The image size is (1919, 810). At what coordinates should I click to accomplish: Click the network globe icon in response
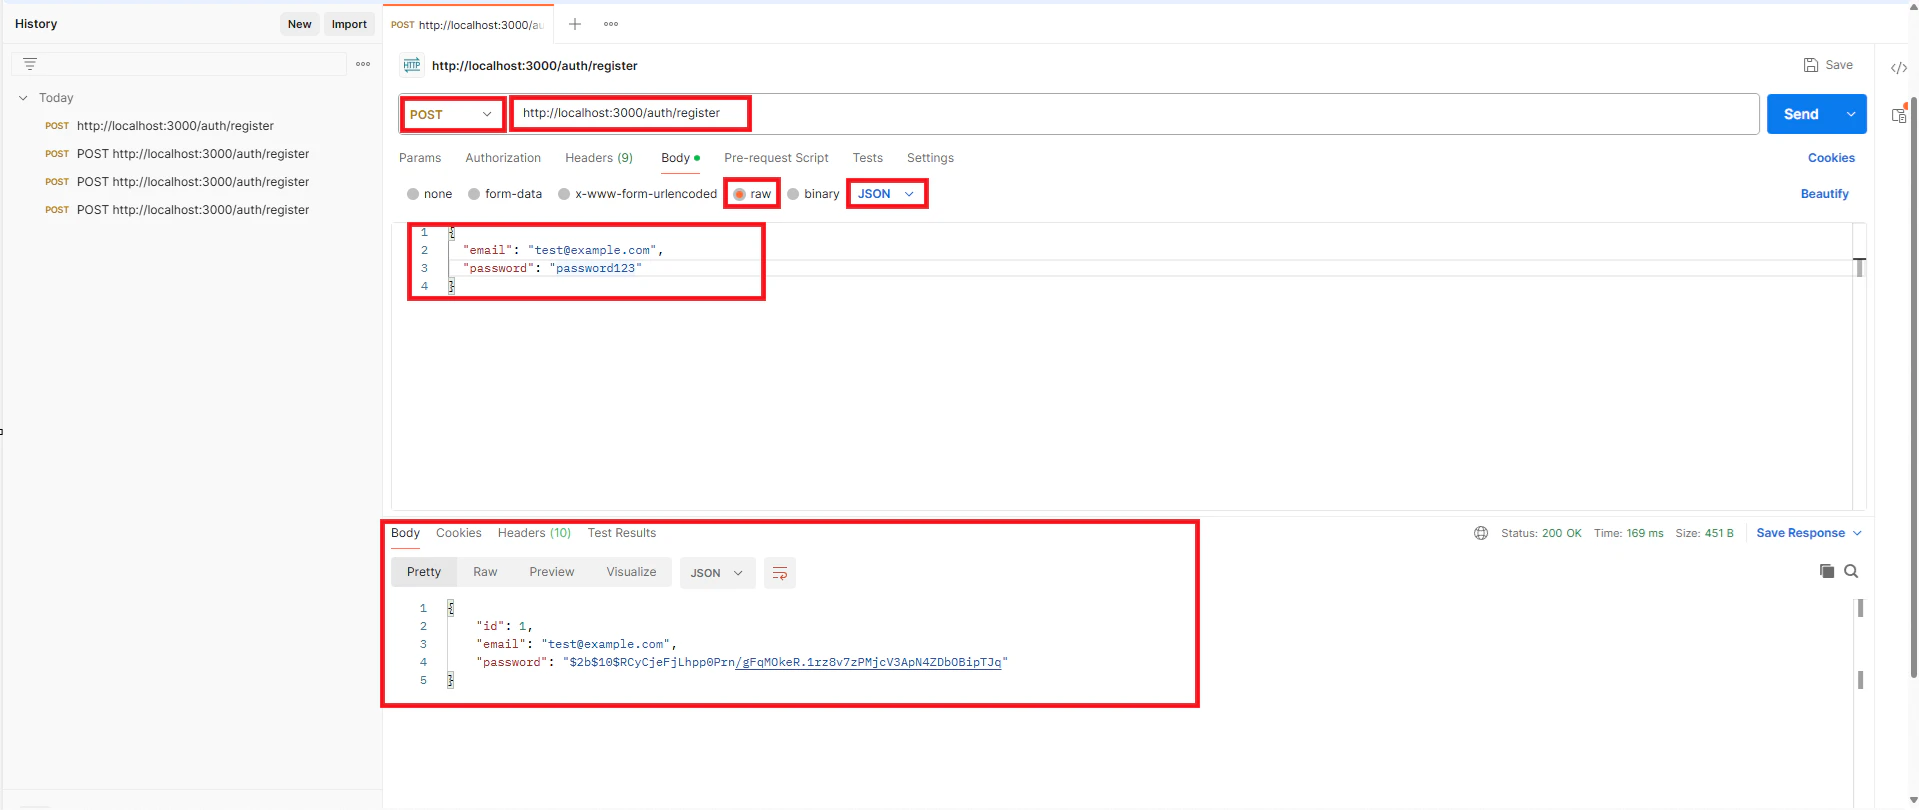(1481, 533)
